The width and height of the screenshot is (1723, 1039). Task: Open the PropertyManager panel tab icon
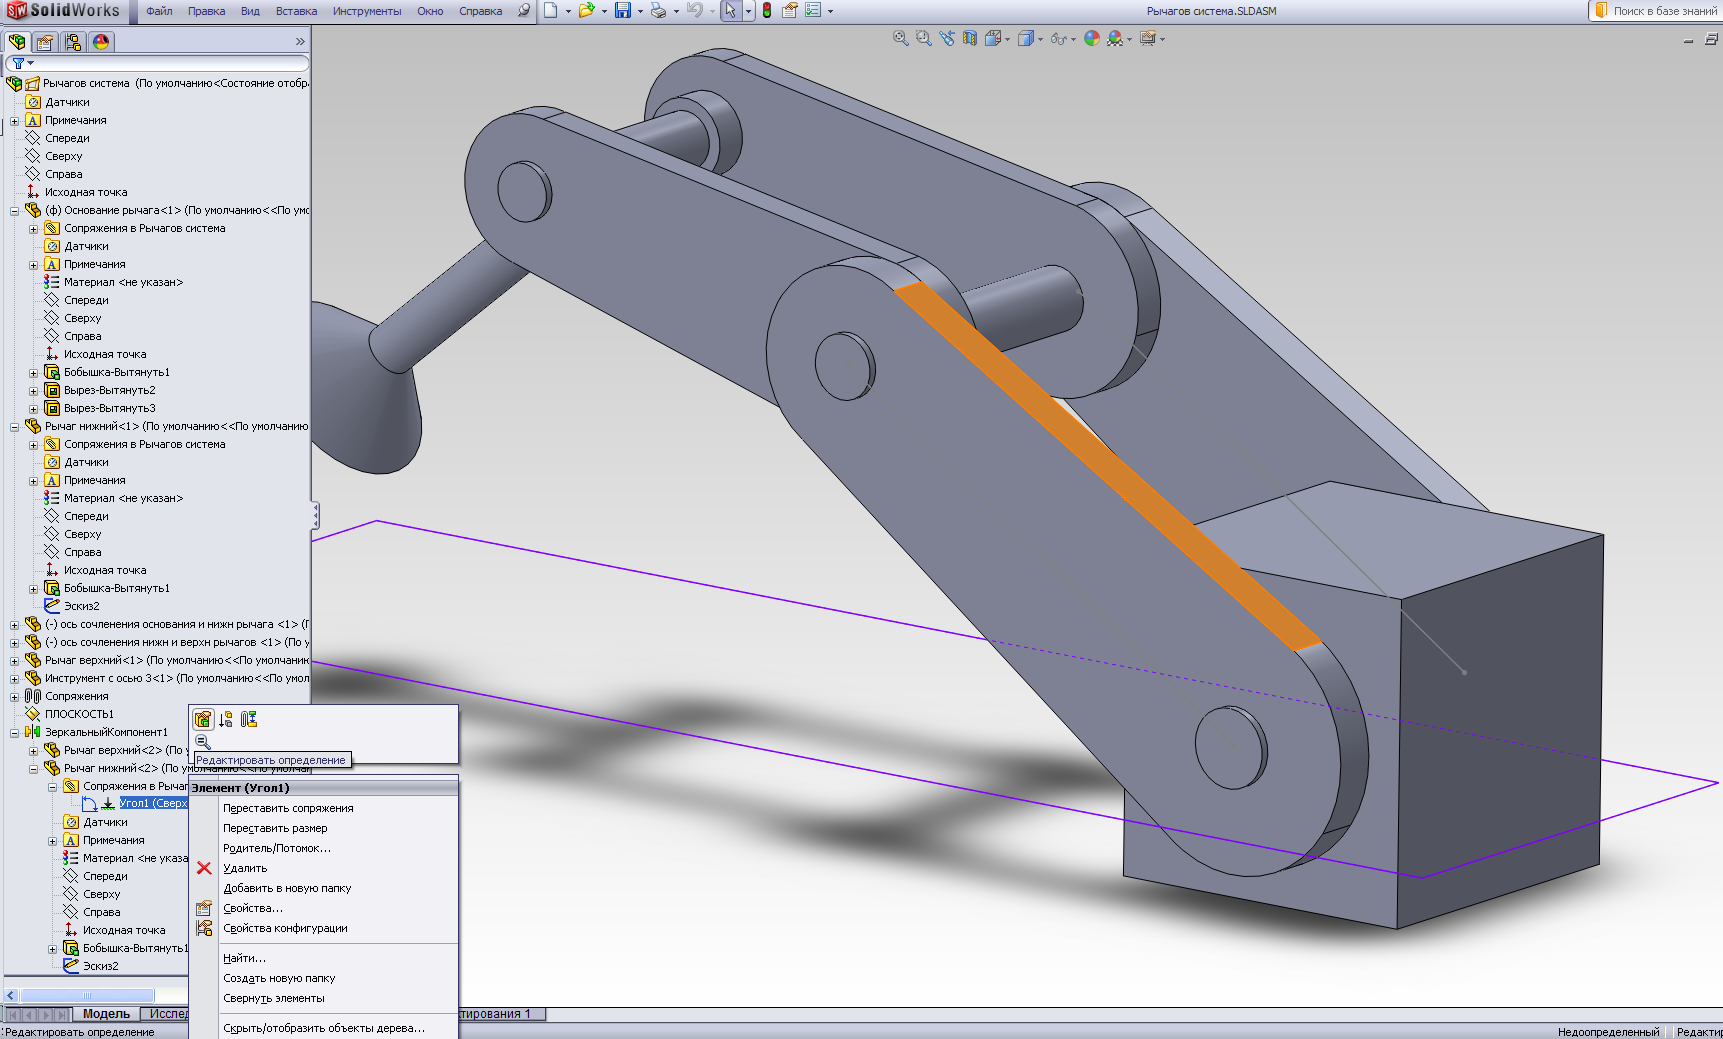(45, 42)
